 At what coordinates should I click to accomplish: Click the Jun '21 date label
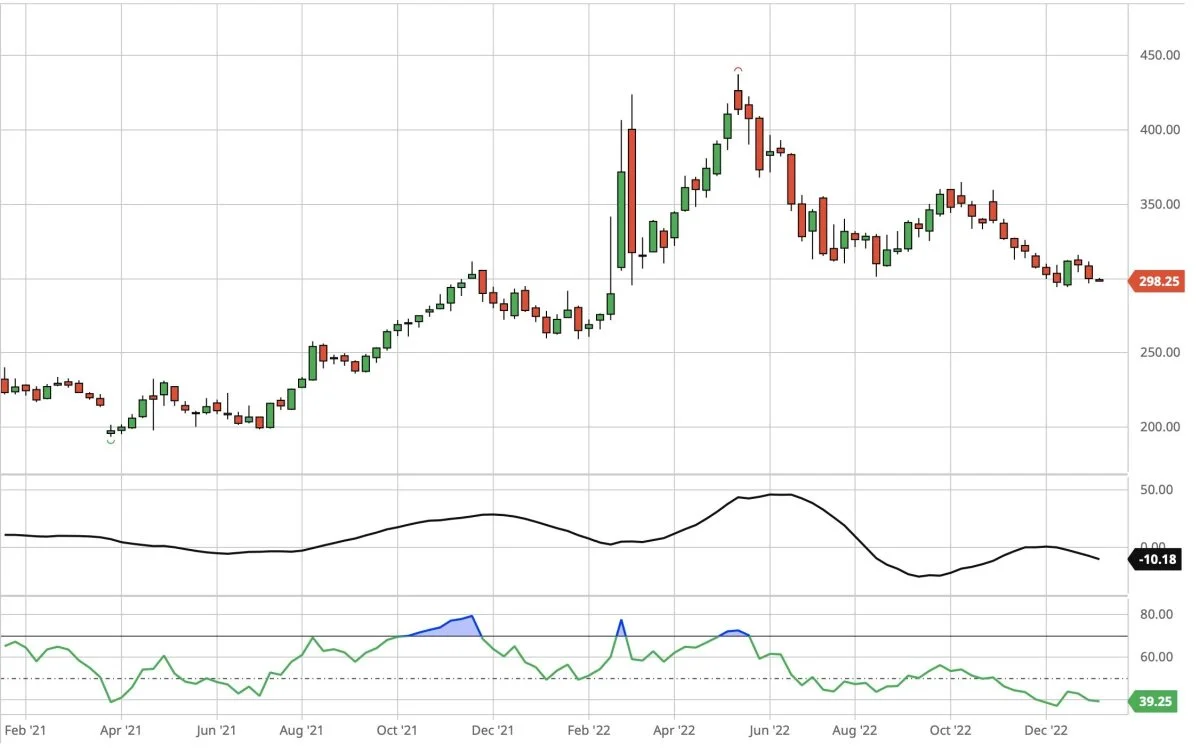click(x=217, y=732)
